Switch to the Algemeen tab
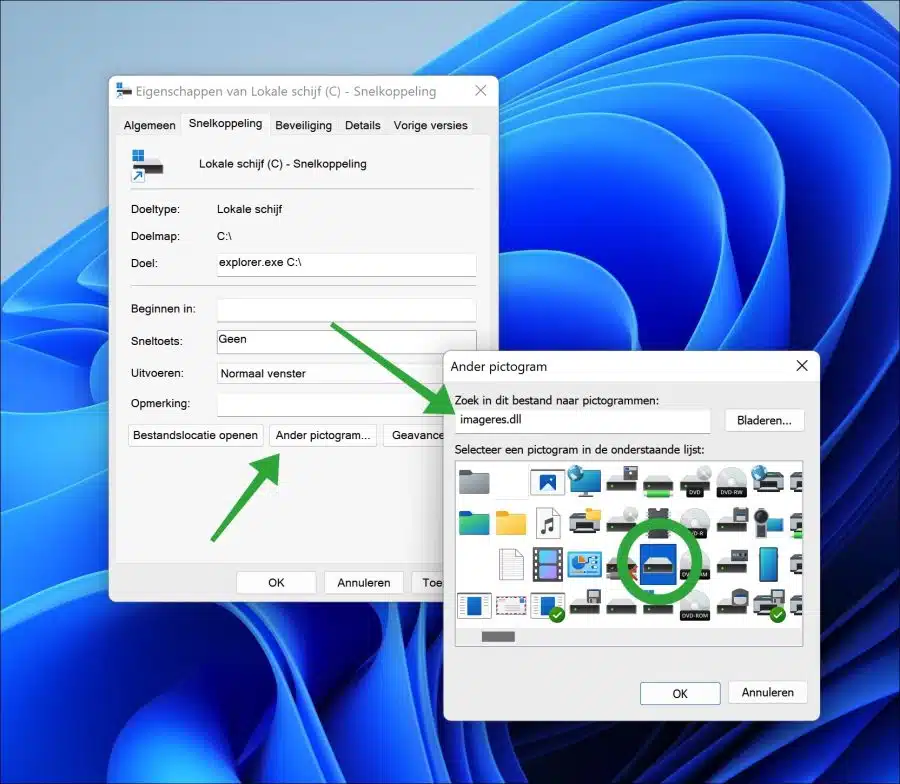Image resolution: width=900 pixels, height=784 pixels. [x=150, y=125]
